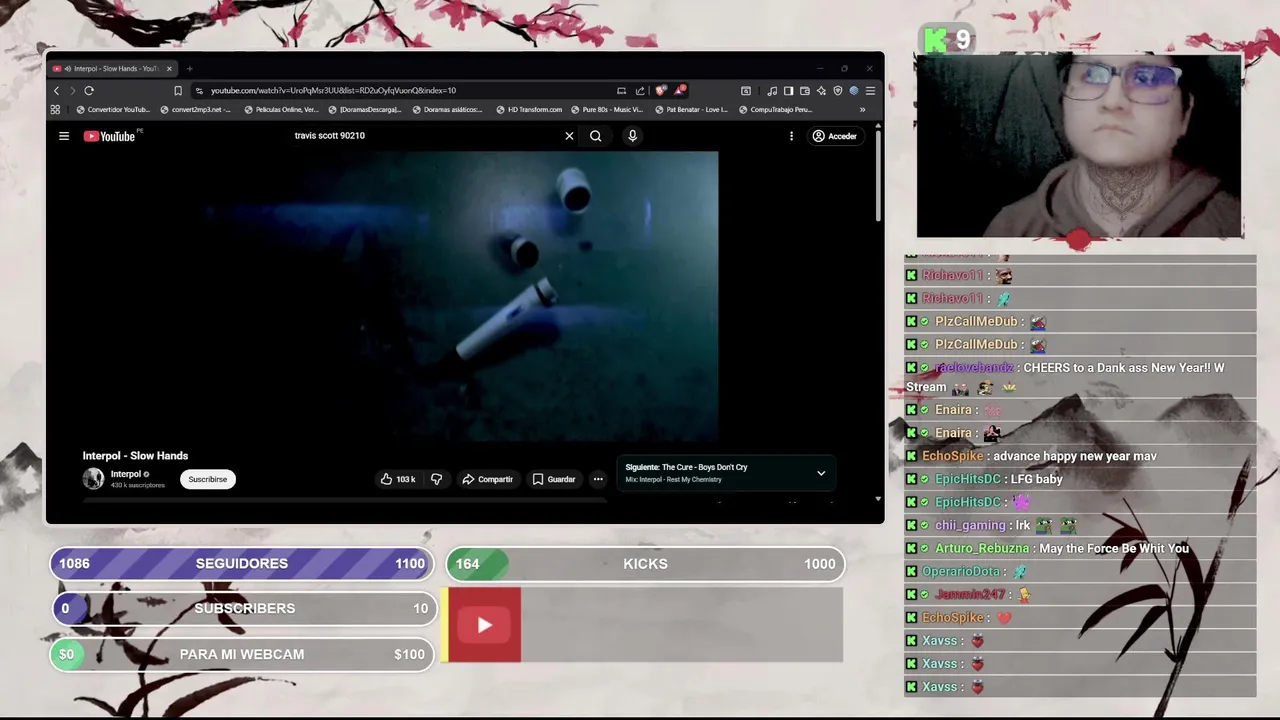Screen dimensions: 1280x720
Task: Expand the hidden bookmarks chevron
Action: click(862, 110)
